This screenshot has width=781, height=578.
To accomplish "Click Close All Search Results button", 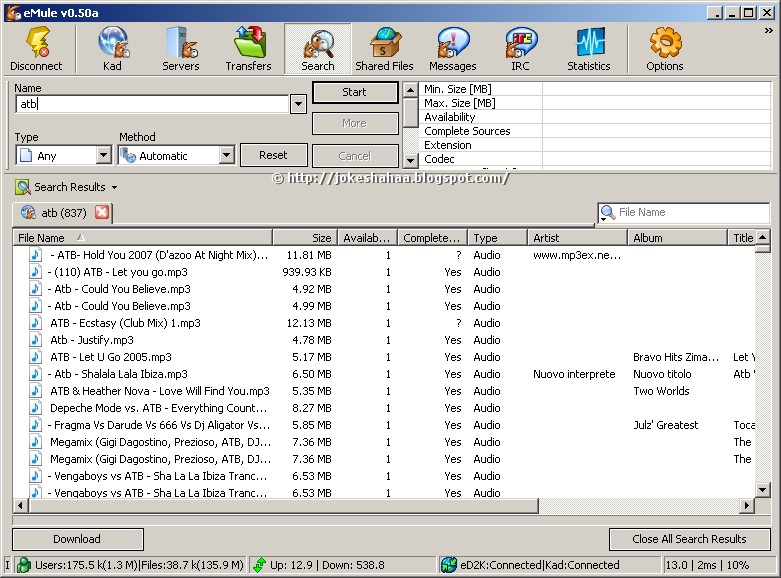I will 689,539.
